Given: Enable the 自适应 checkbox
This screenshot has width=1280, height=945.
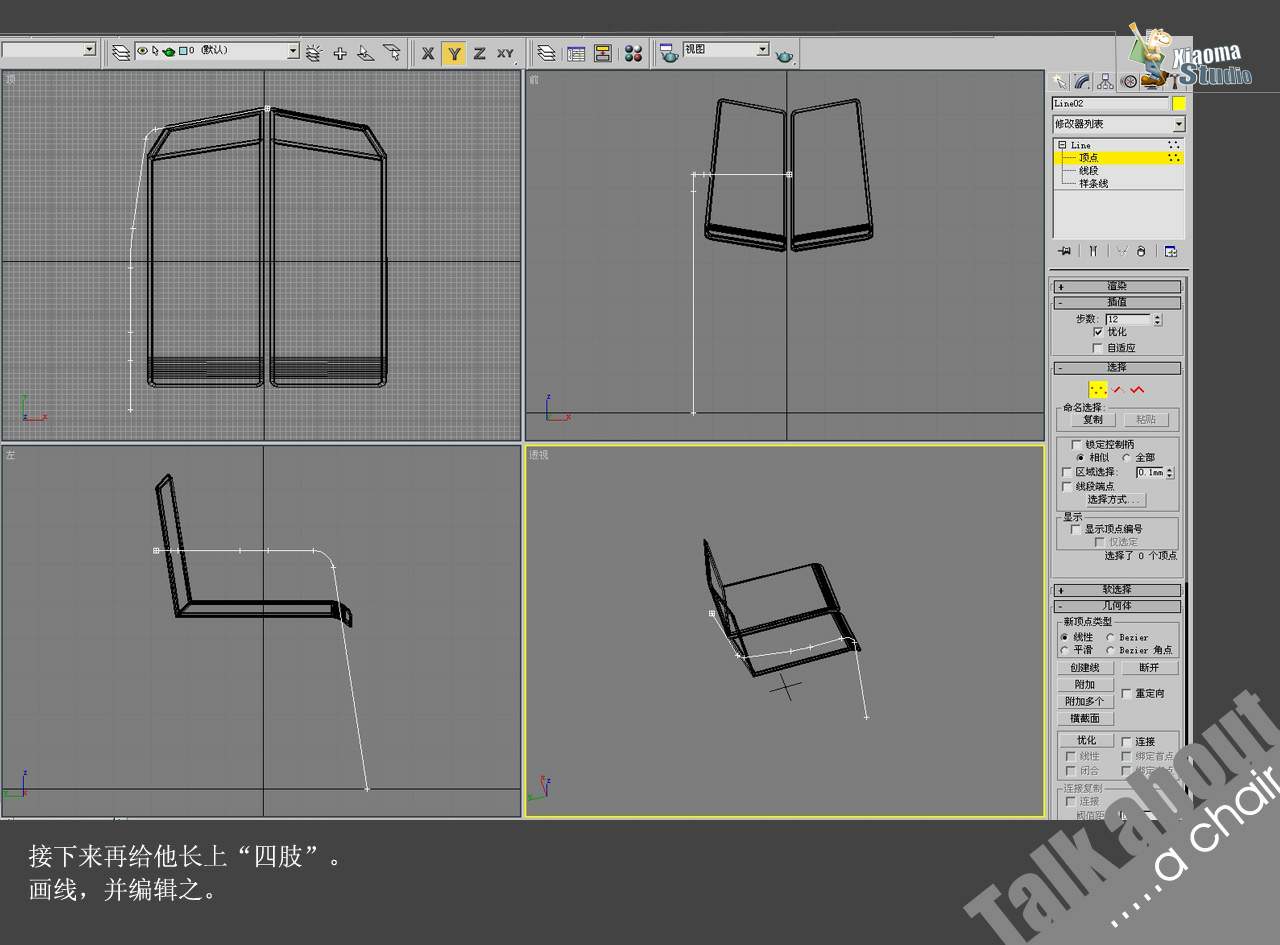Looking at the screenshot, I should (1098, 348).
